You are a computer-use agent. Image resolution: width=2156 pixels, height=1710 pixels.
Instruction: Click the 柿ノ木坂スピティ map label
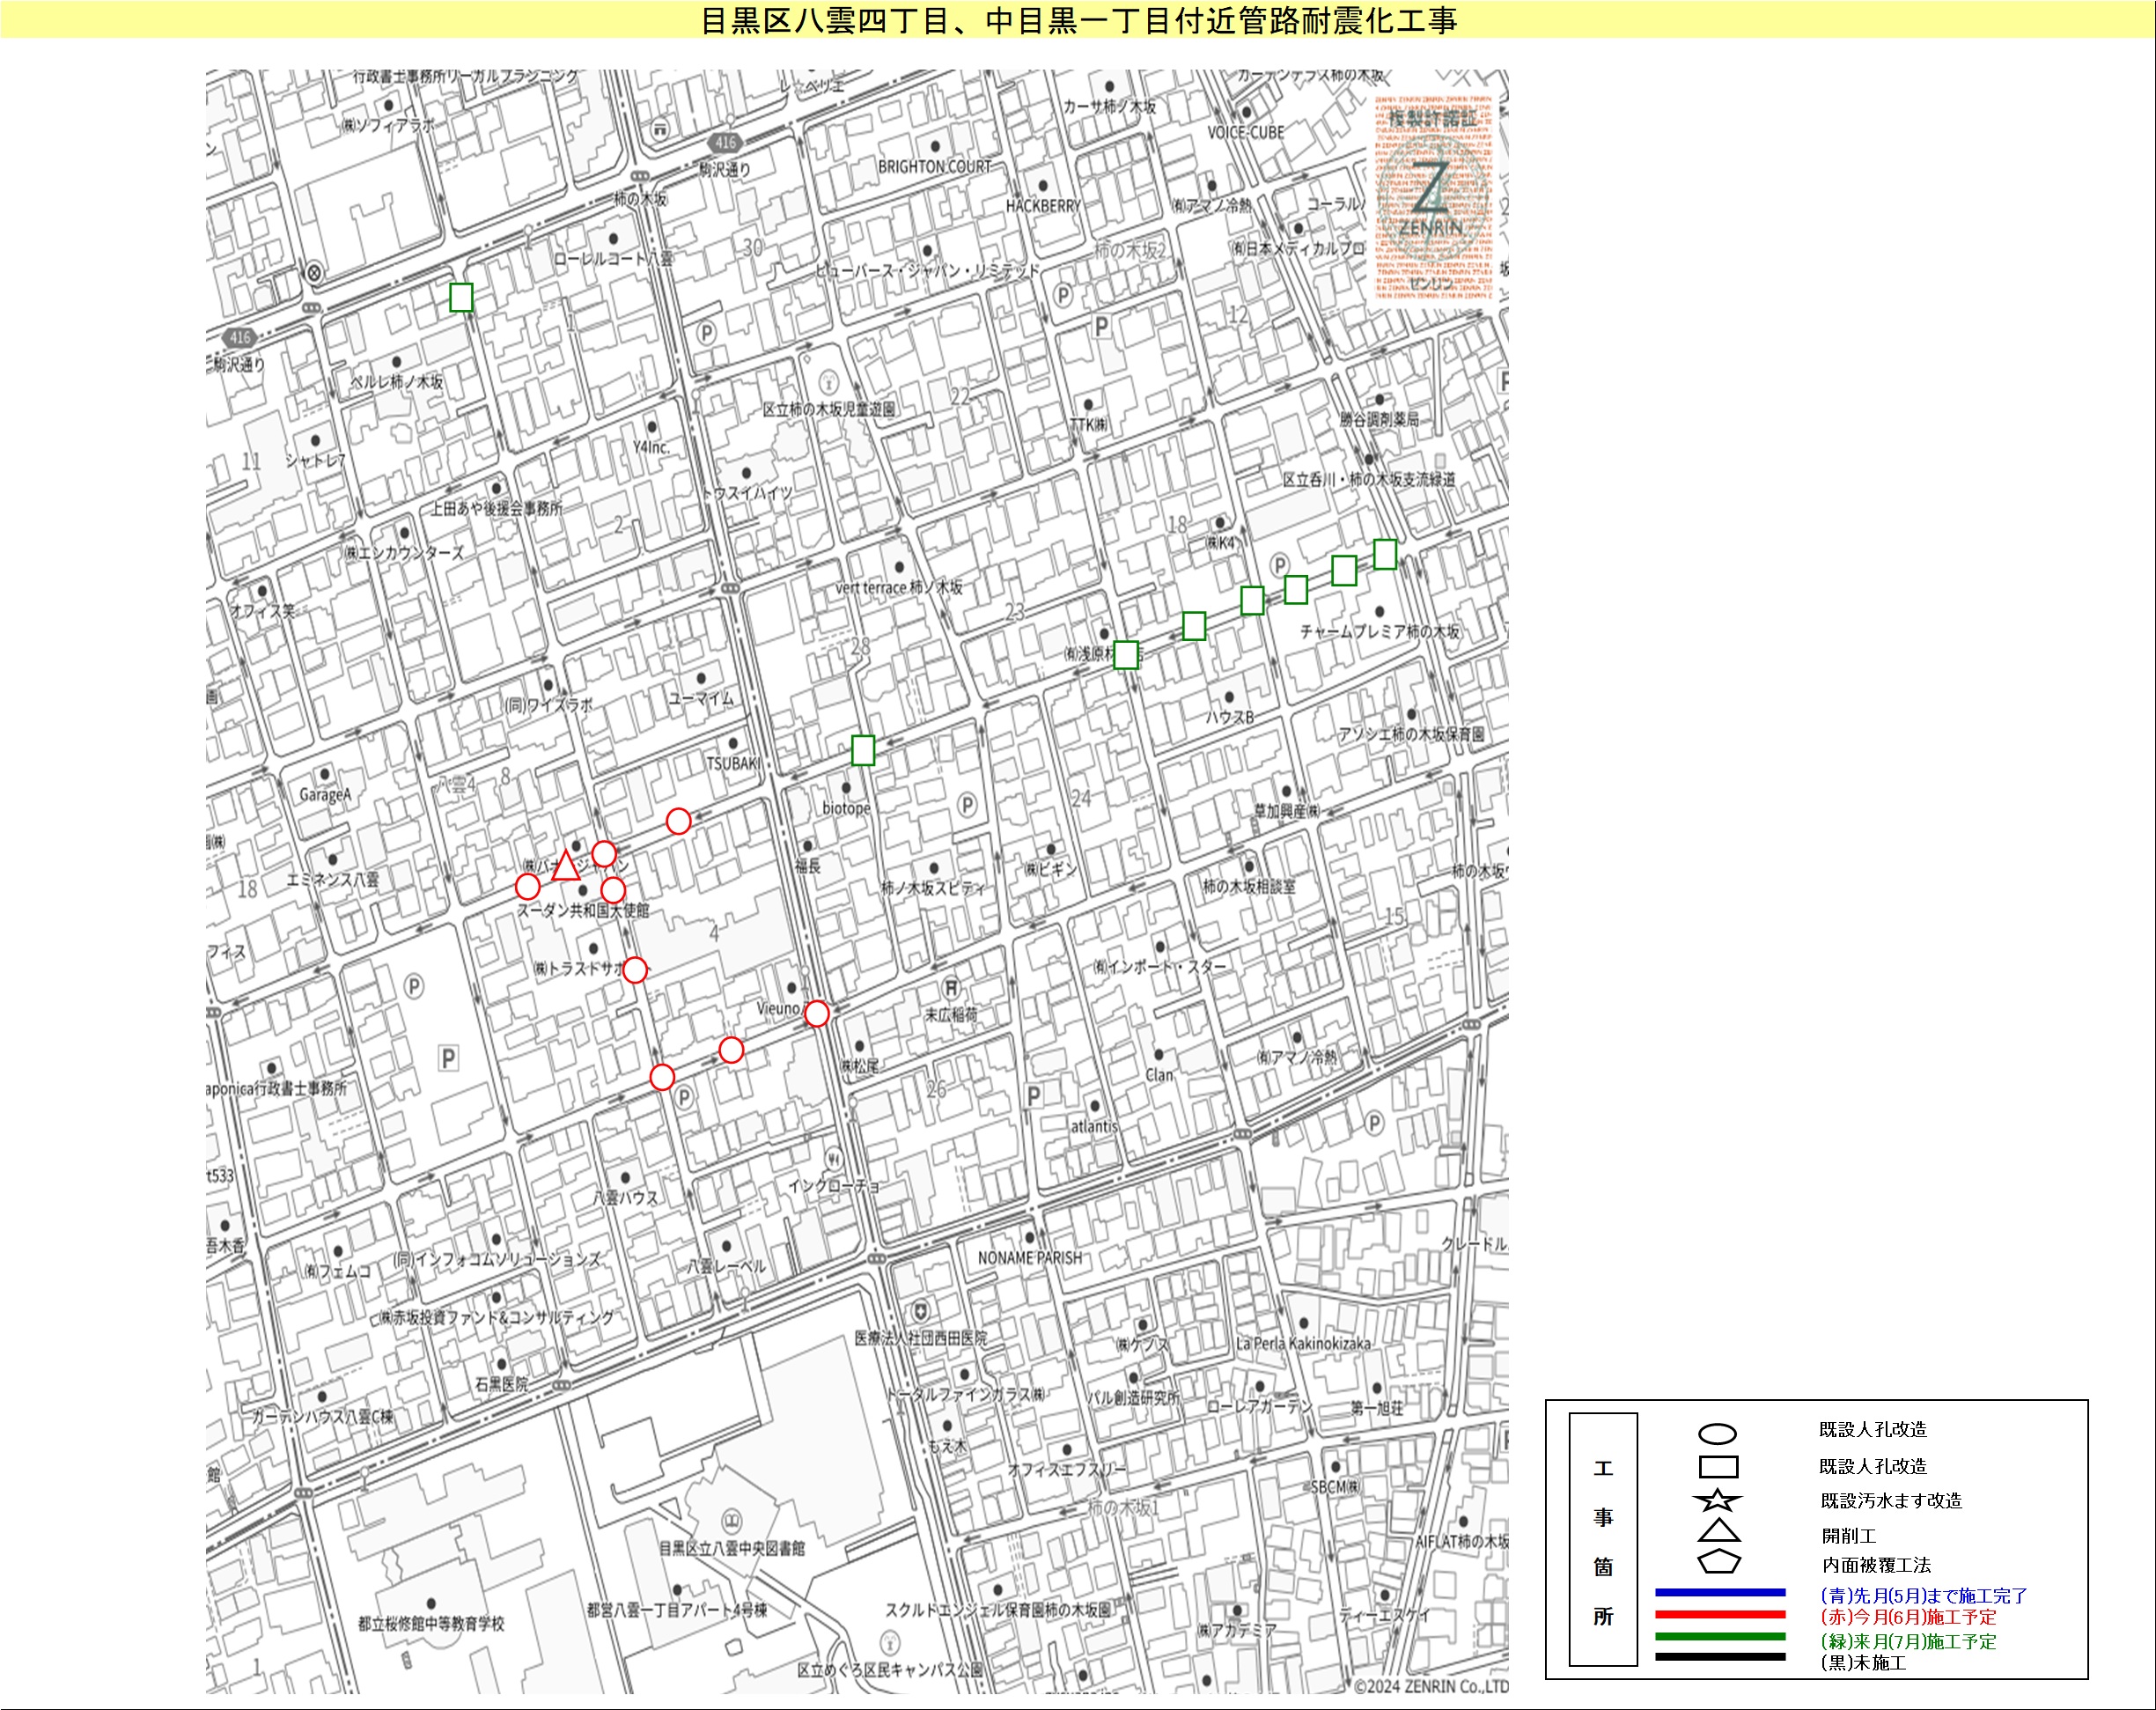tap(933, 888)
